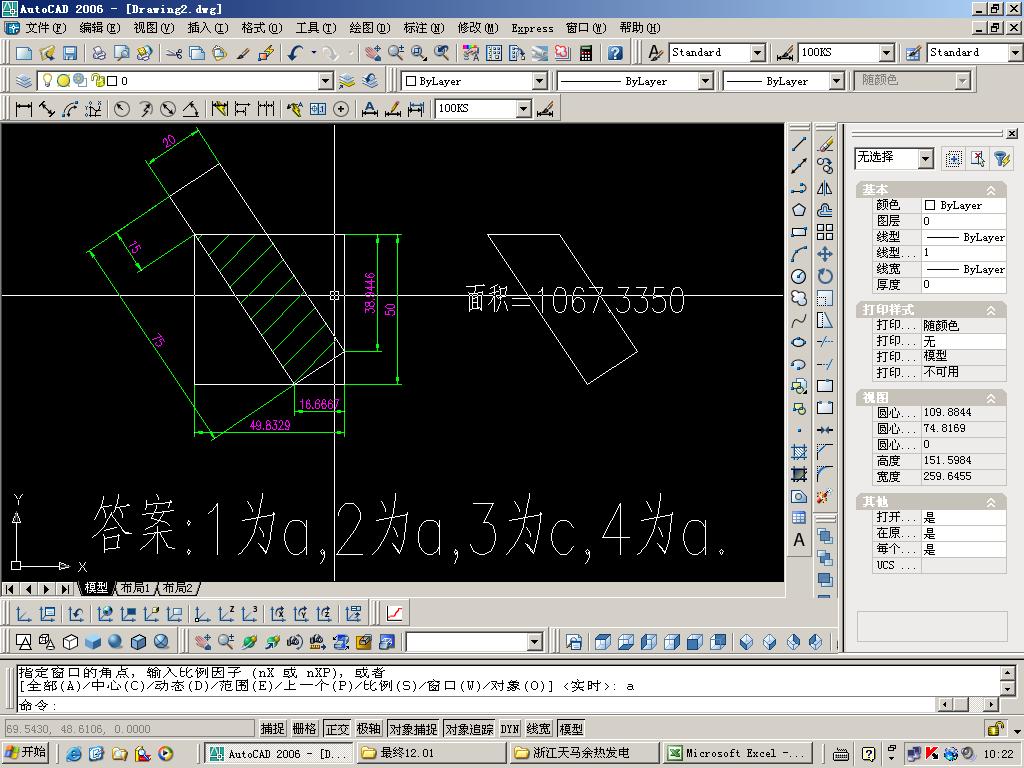Toggle ortho mode 正交
This screenshot has height=768, width=1024.
(x=337, y=729)
